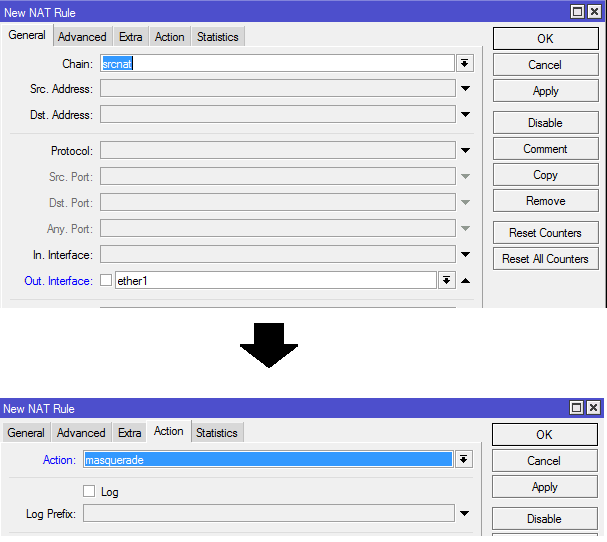The image size is (607, 542).
Task: Expand the Src. Address field
Action: pos(465,89)
